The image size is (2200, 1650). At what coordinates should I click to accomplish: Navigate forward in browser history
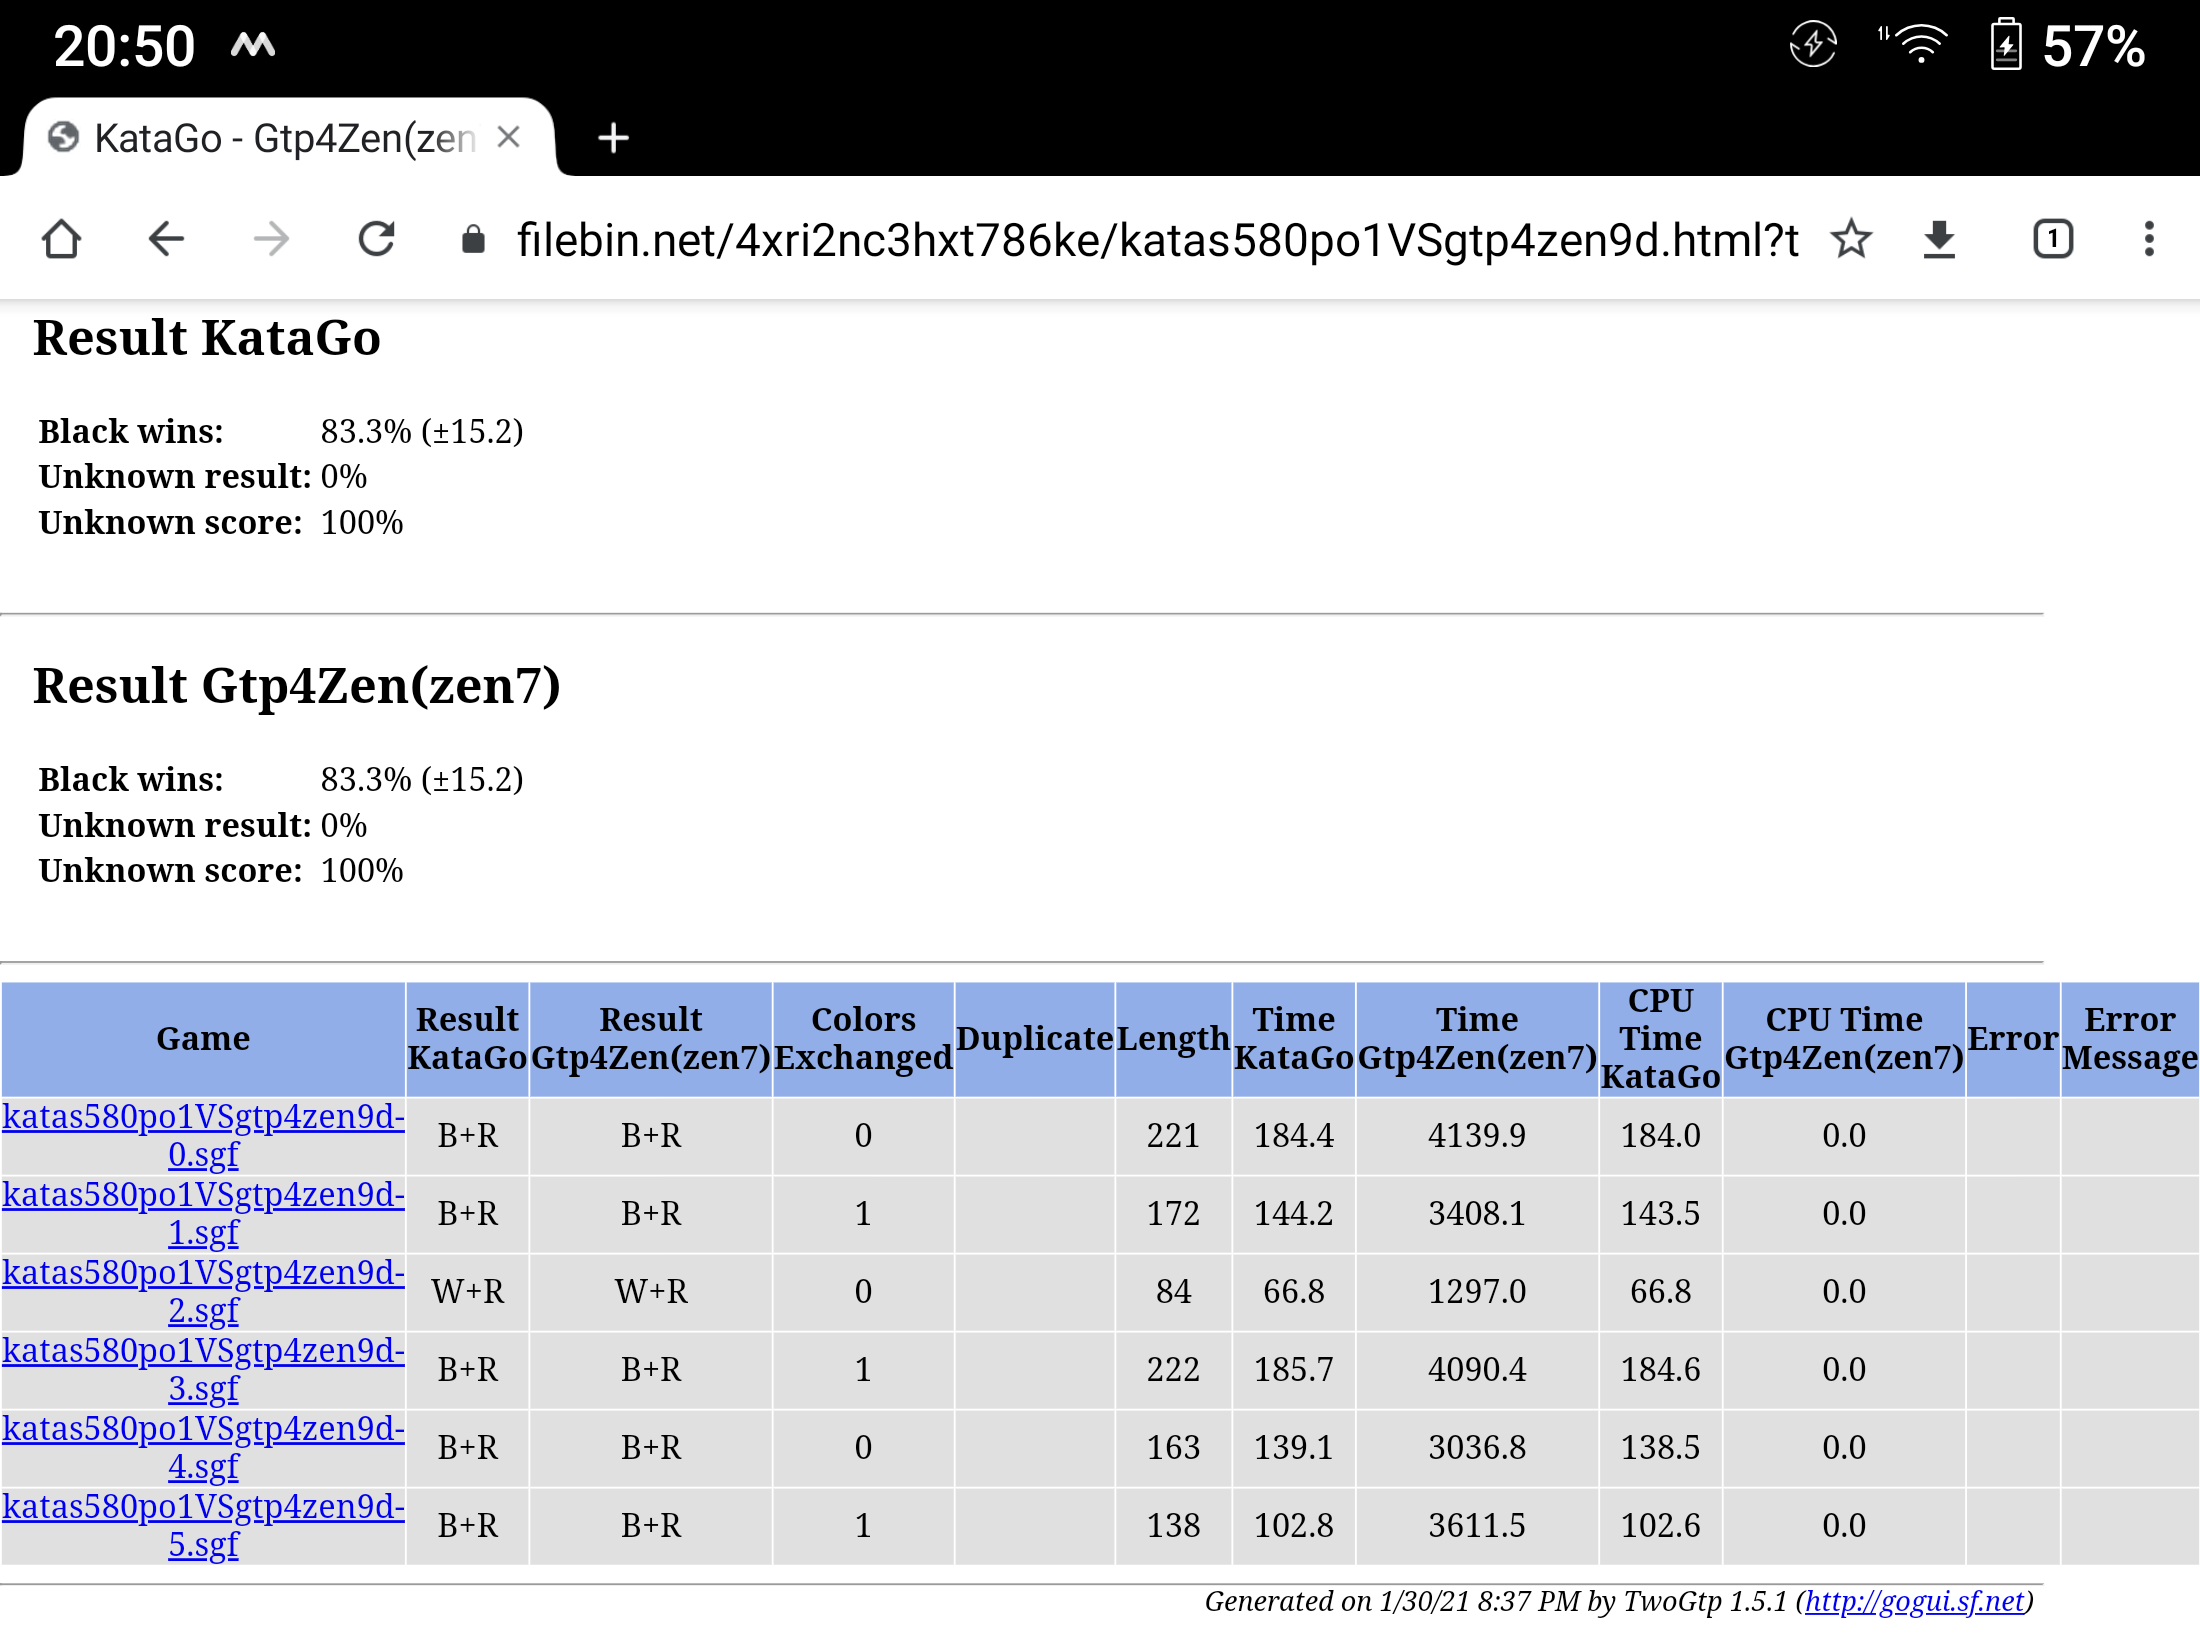[x=271, y=239]
